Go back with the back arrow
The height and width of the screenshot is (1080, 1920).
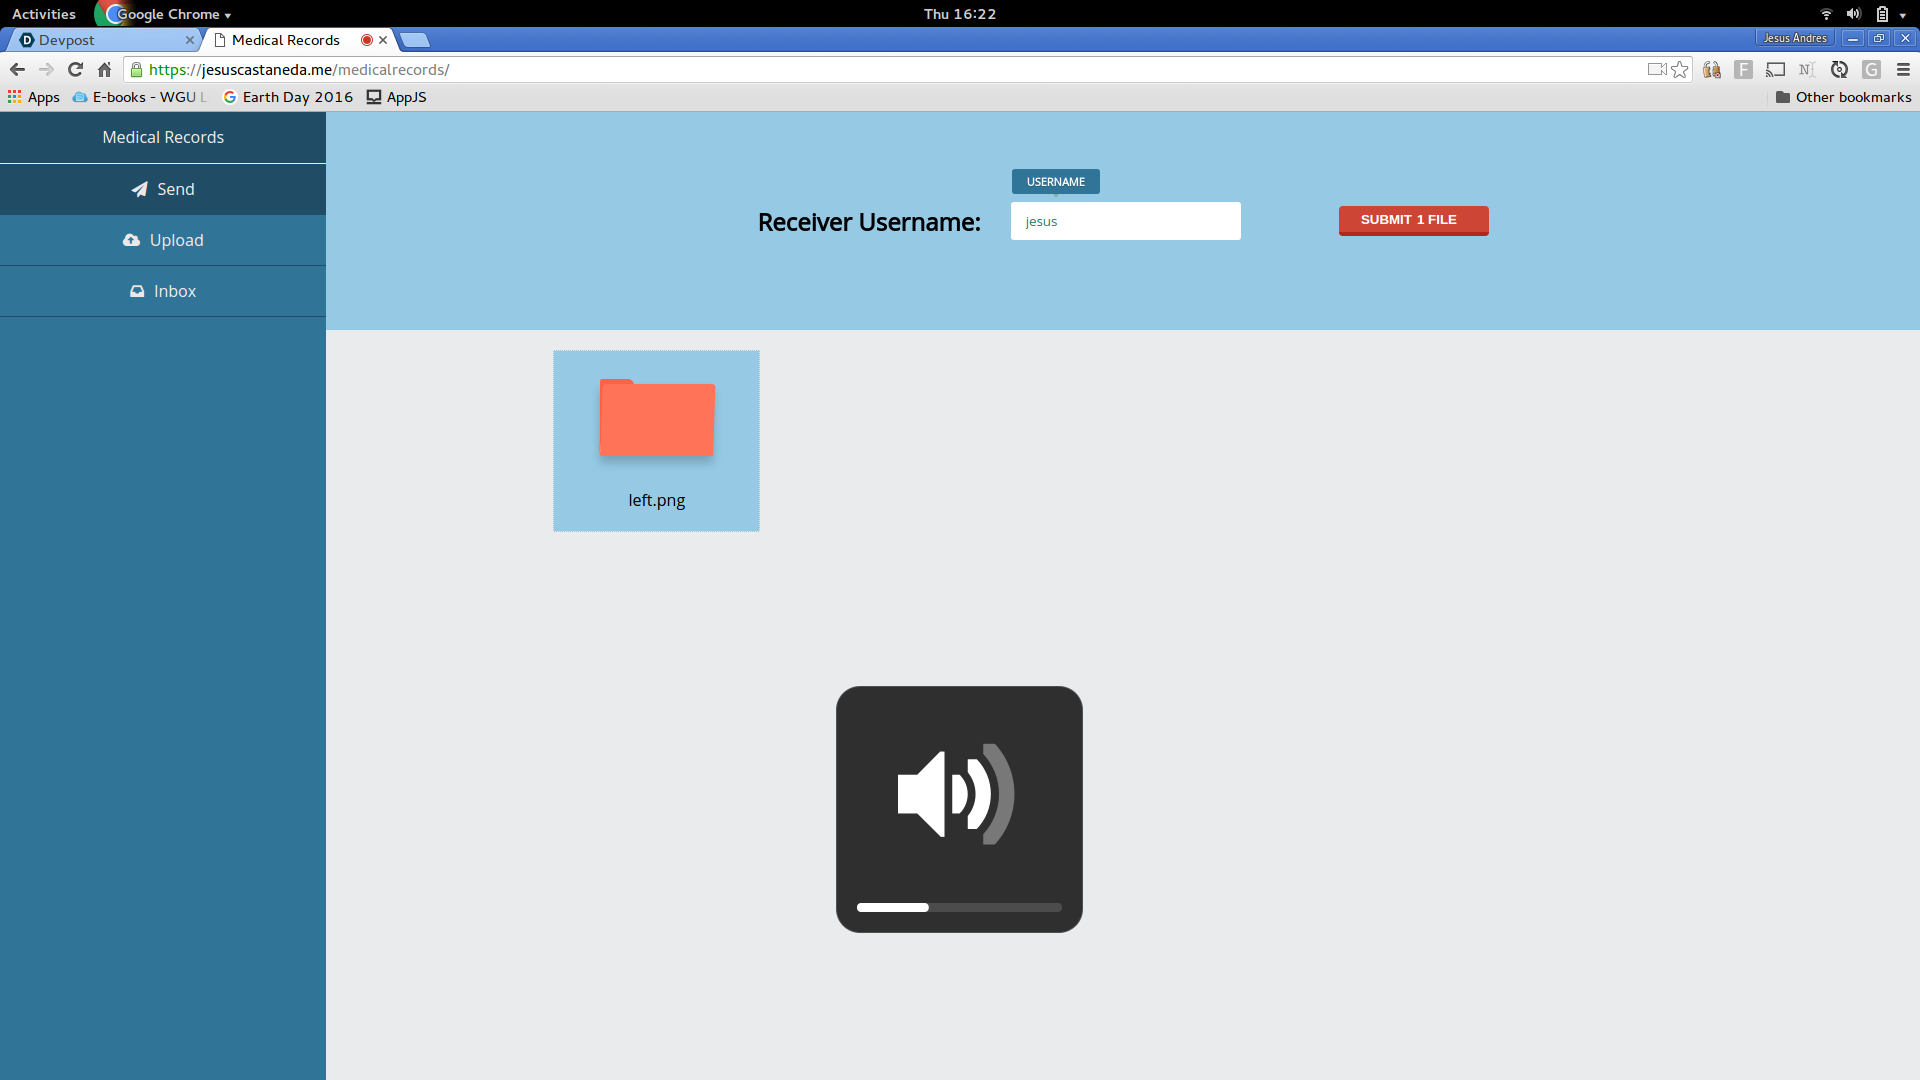pyautogui.click(x=17, y=70)
